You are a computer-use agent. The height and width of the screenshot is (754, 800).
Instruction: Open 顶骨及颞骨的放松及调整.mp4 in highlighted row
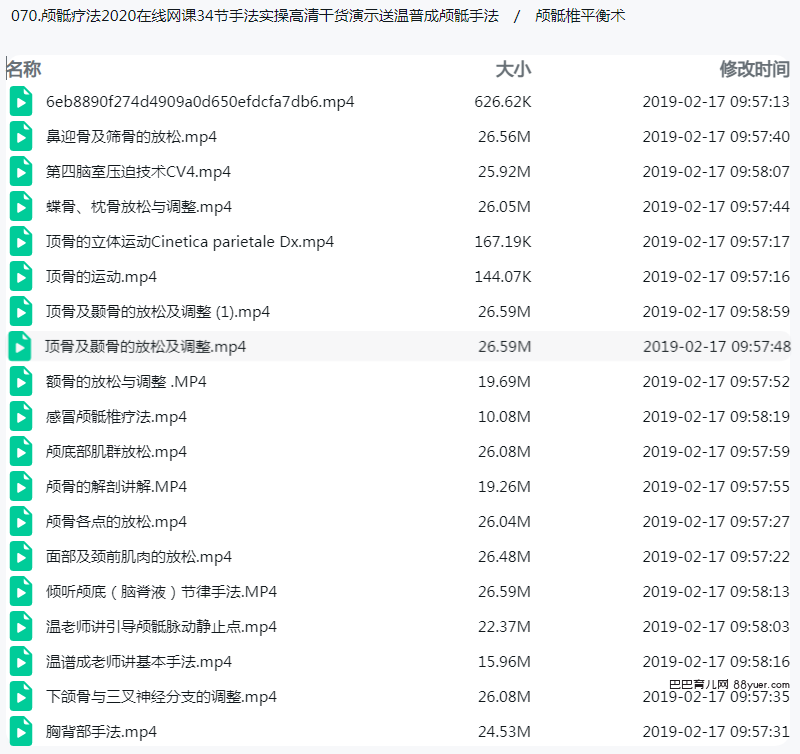[145, 347]
